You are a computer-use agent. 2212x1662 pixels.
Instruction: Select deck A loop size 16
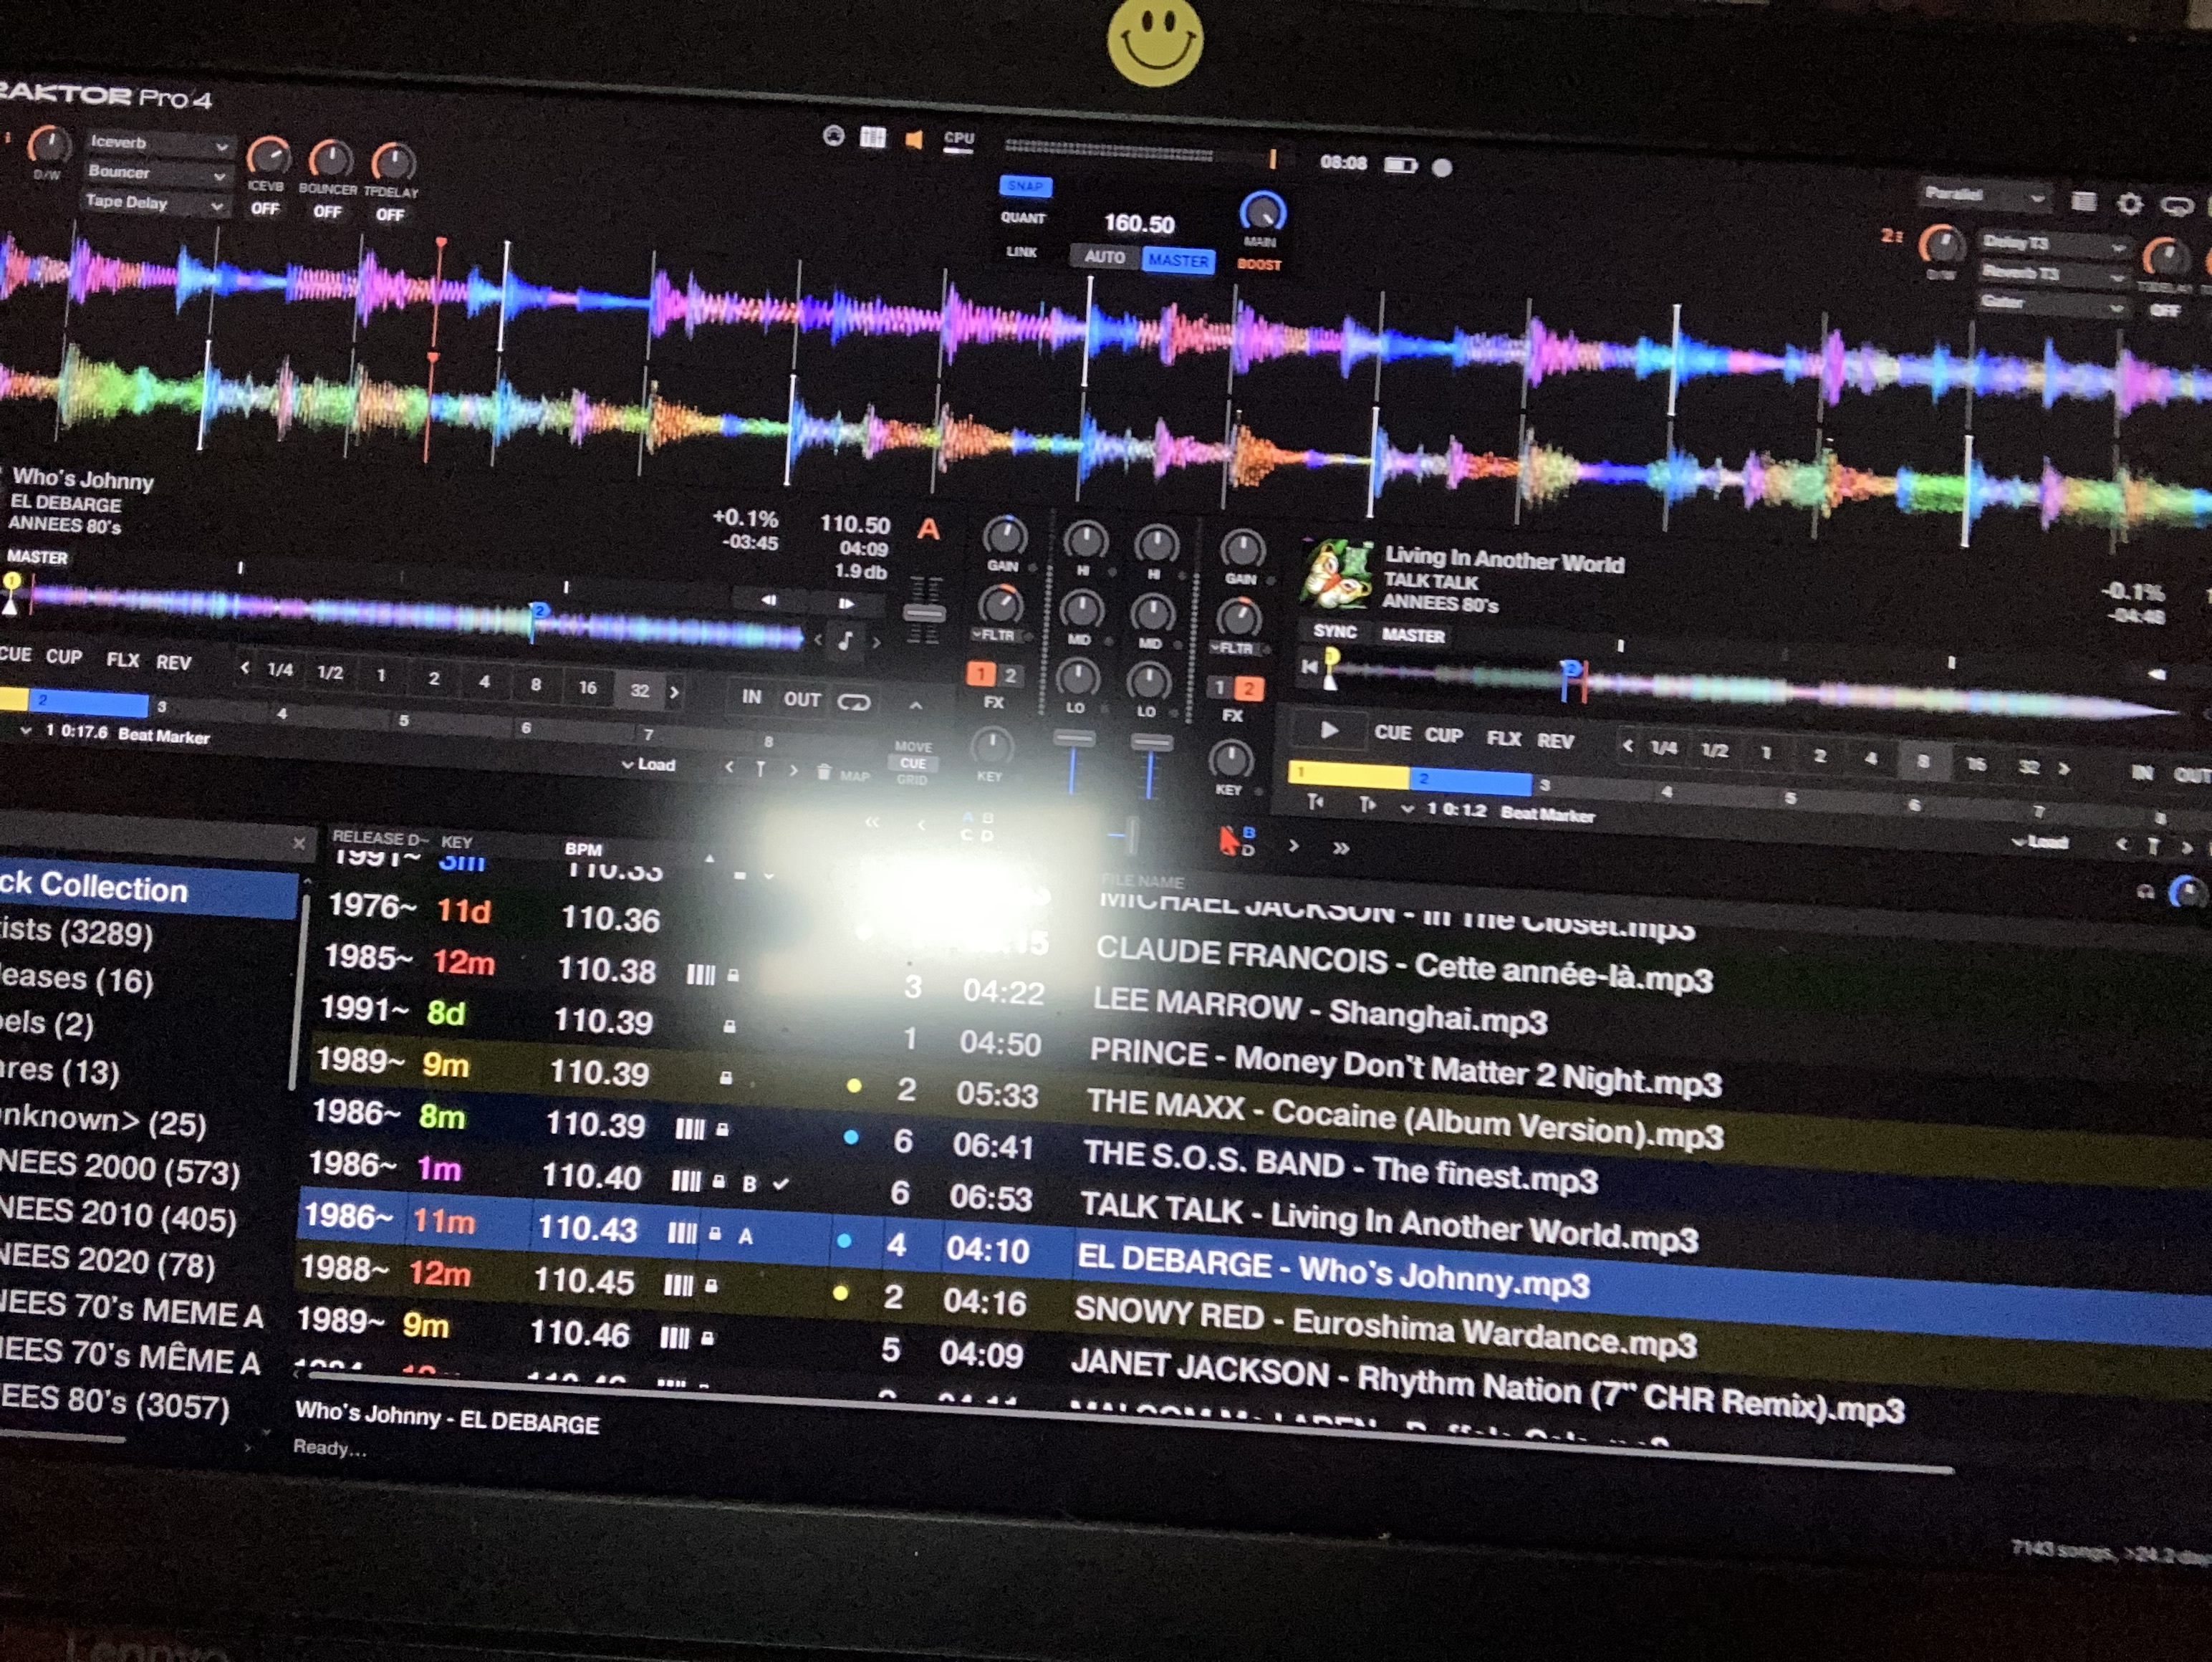(588, 688)
